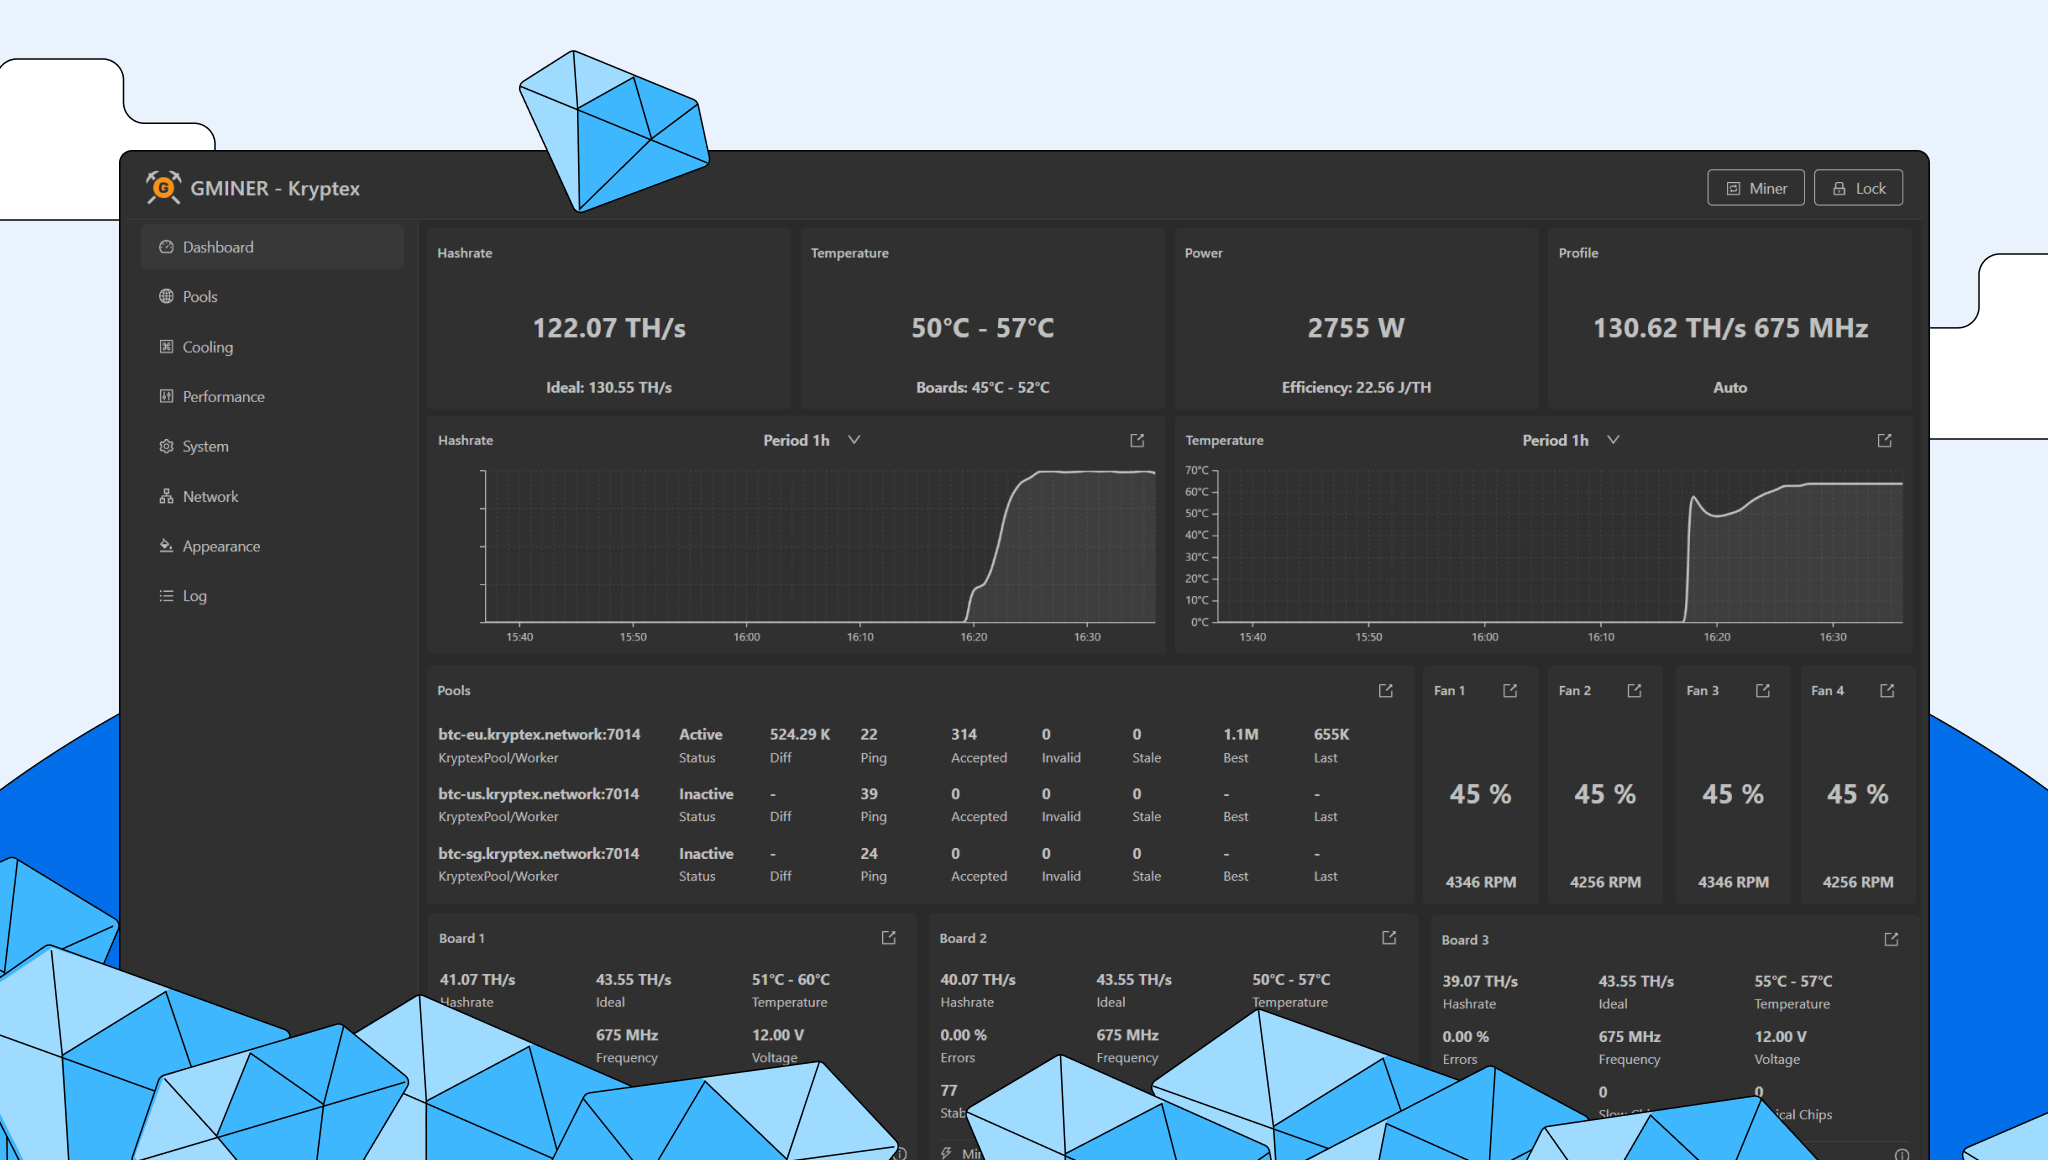
Task: Open the Board 1 details icon
Action: 888,938
